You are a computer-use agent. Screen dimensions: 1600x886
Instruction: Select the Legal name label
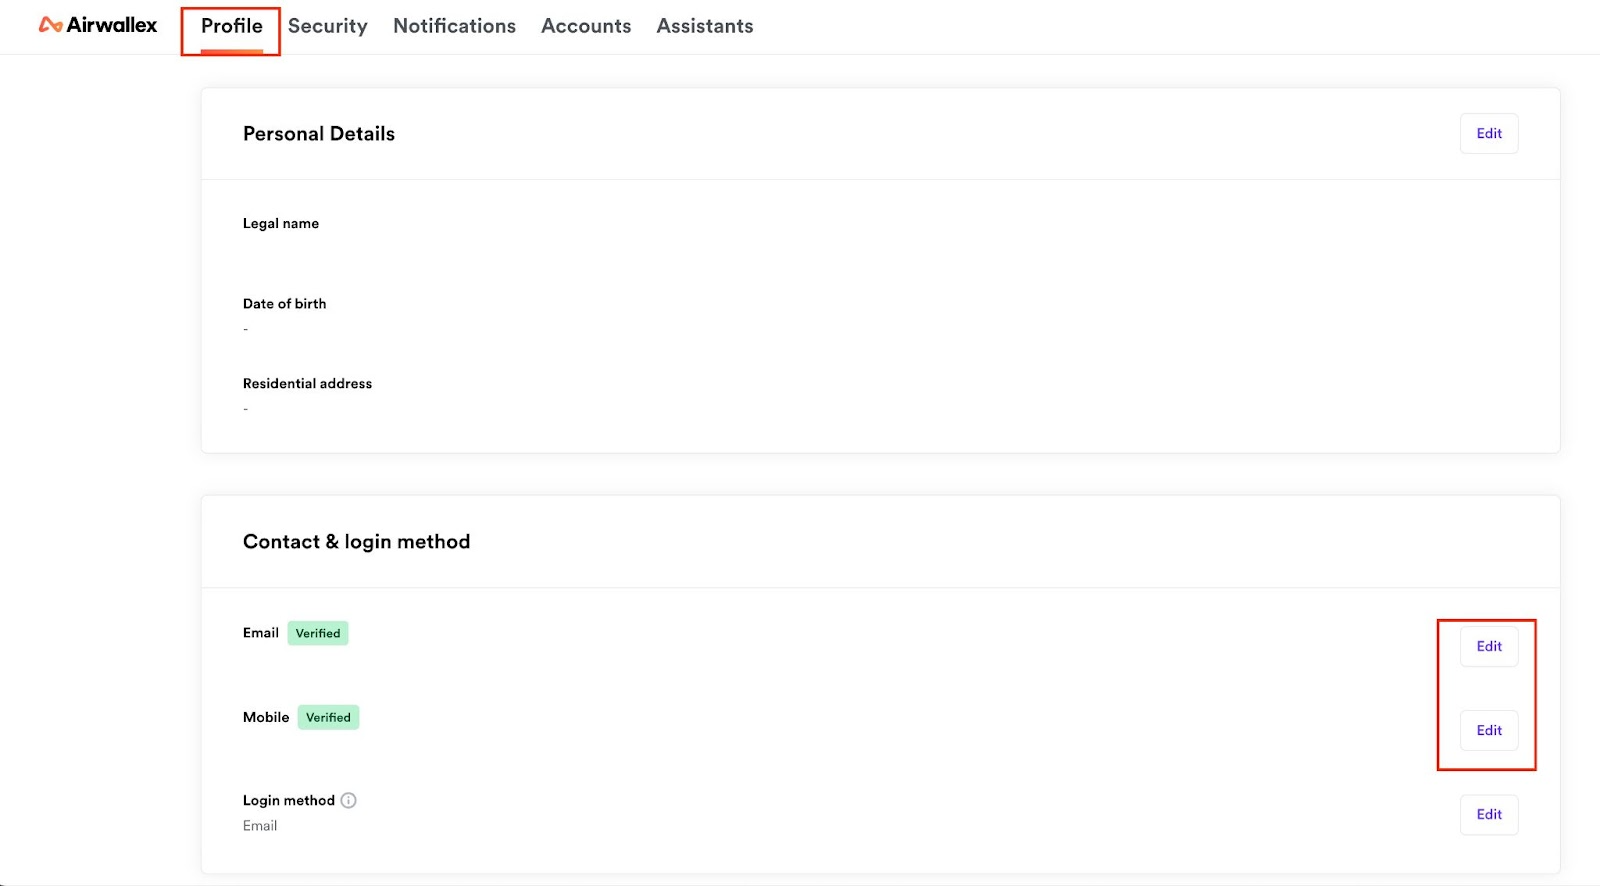tap(281, 223)
